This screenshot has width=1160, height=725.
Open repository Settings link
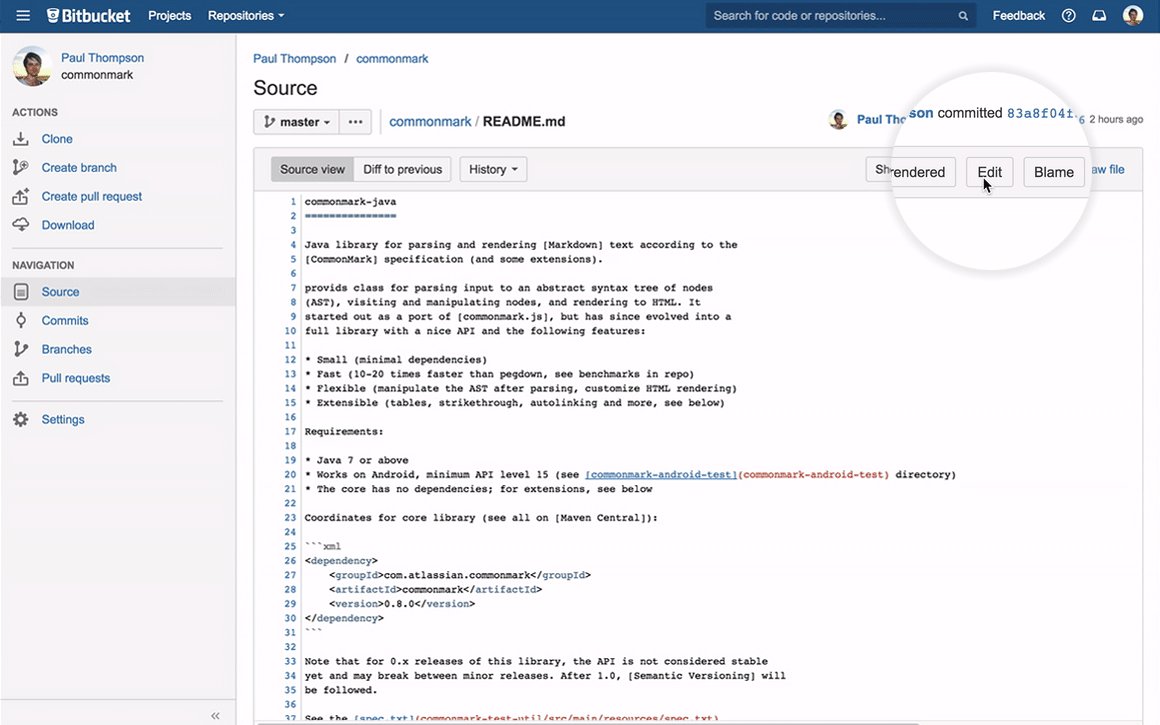click(63, 419)
